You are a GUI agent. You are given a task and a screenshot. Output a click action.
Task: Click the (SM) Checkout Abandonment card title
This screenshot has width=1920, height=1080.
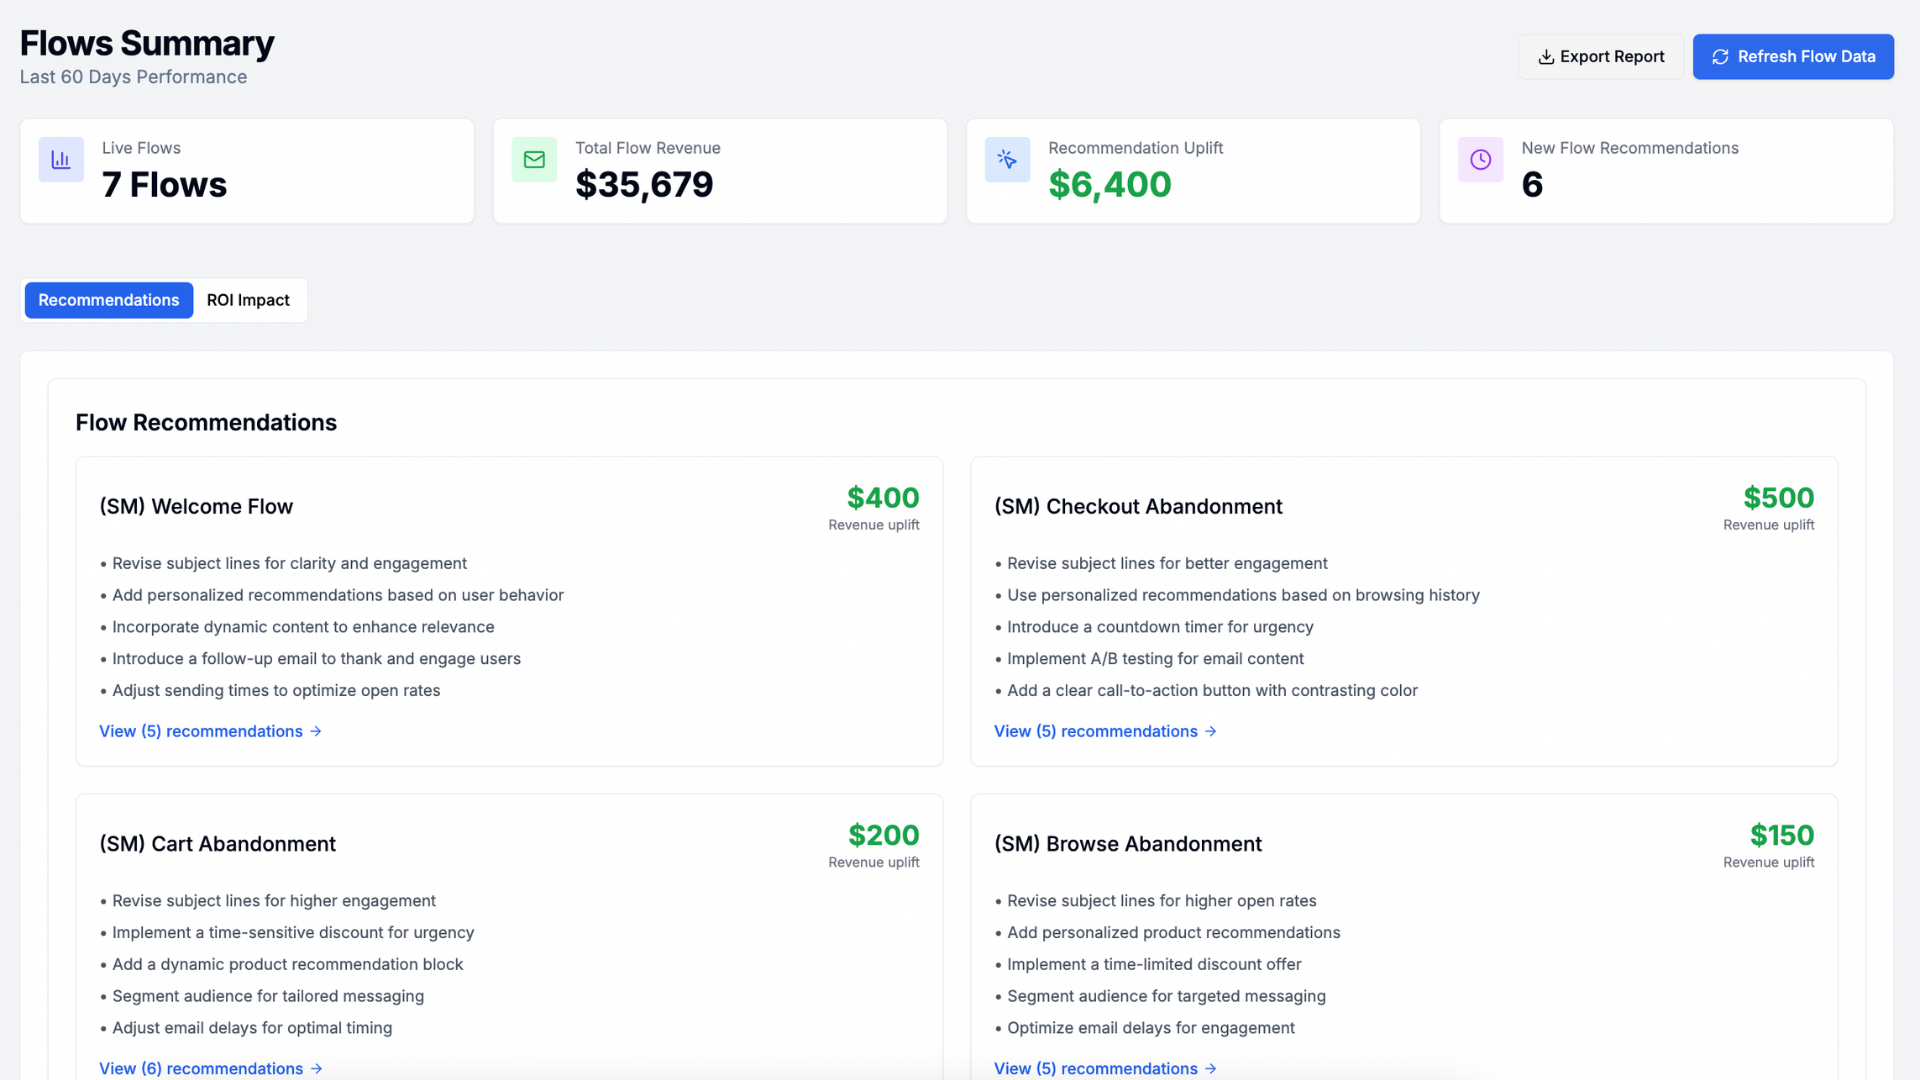(x=1138, y=507)
